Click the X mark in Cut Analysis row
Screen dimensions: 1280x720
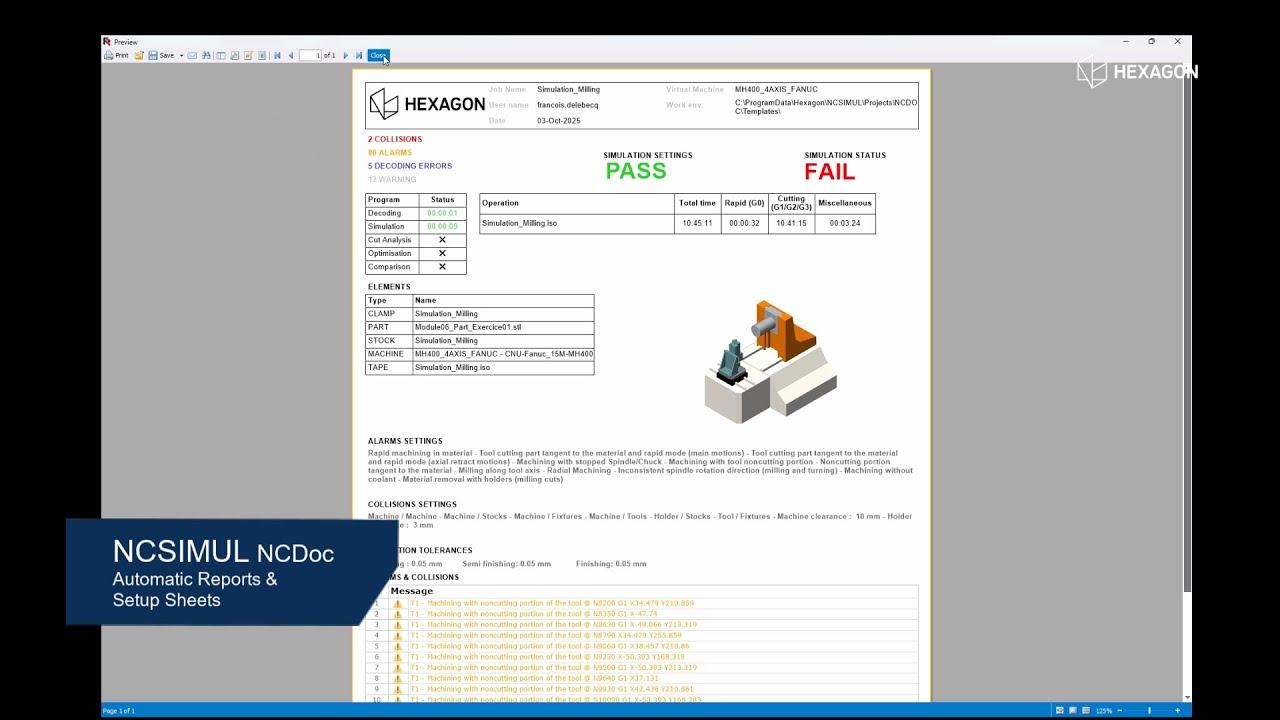click(x=442, y=240)
